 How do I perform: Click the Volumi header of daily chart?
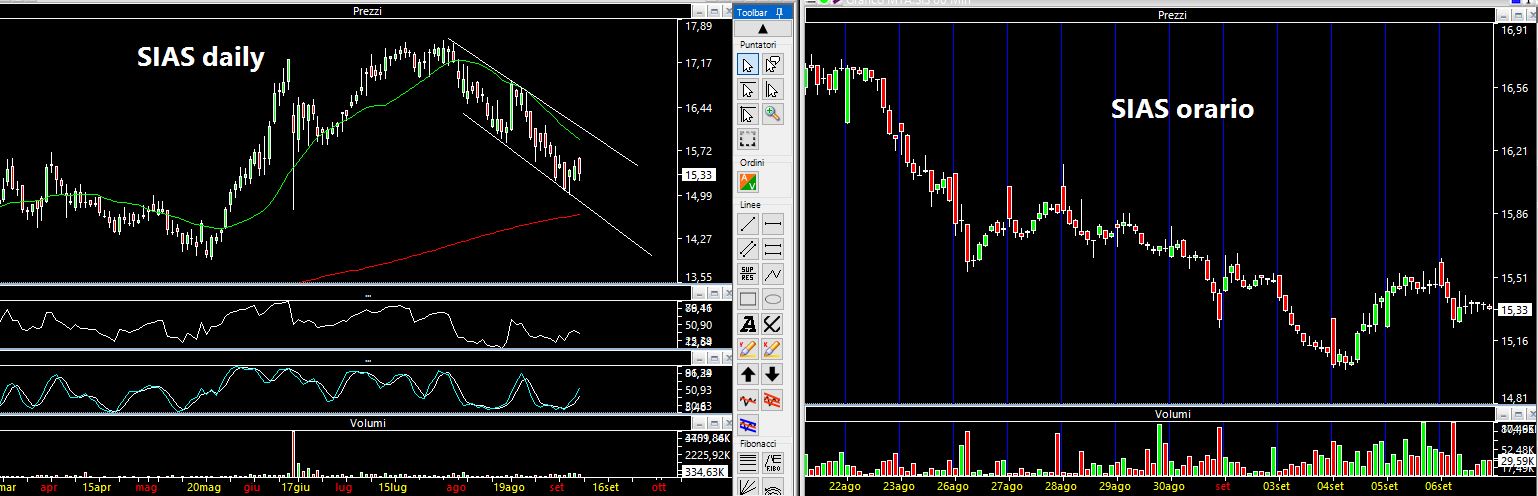[367, 423]
